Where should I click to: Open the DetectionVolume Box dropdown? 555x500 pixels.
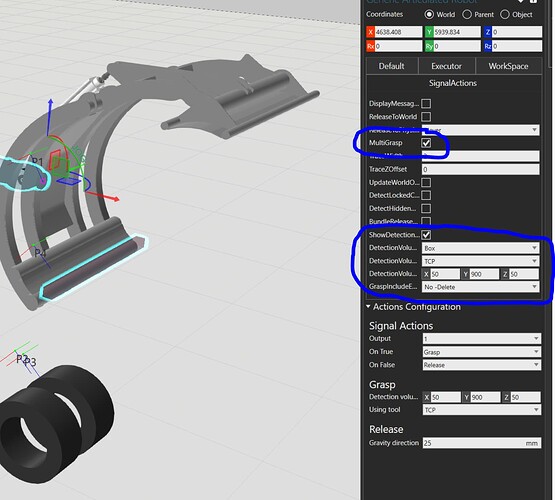click(480, 248)
